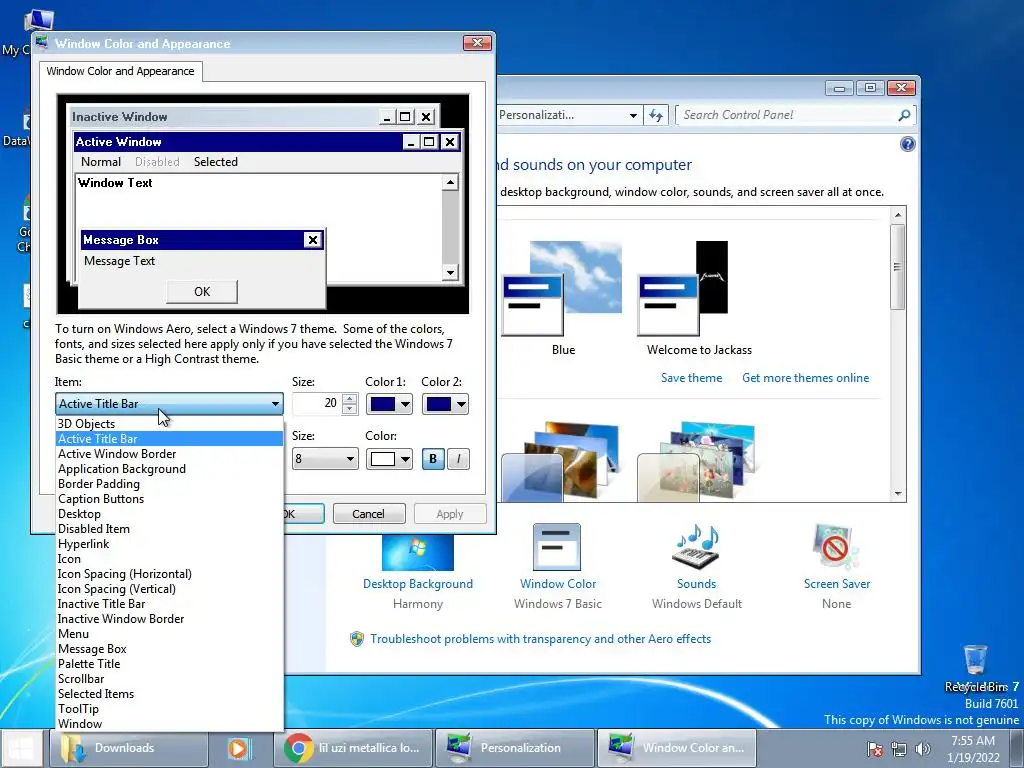Click Get more themes online link
This screenshot has width=1024, height=768.
[805, 378]
